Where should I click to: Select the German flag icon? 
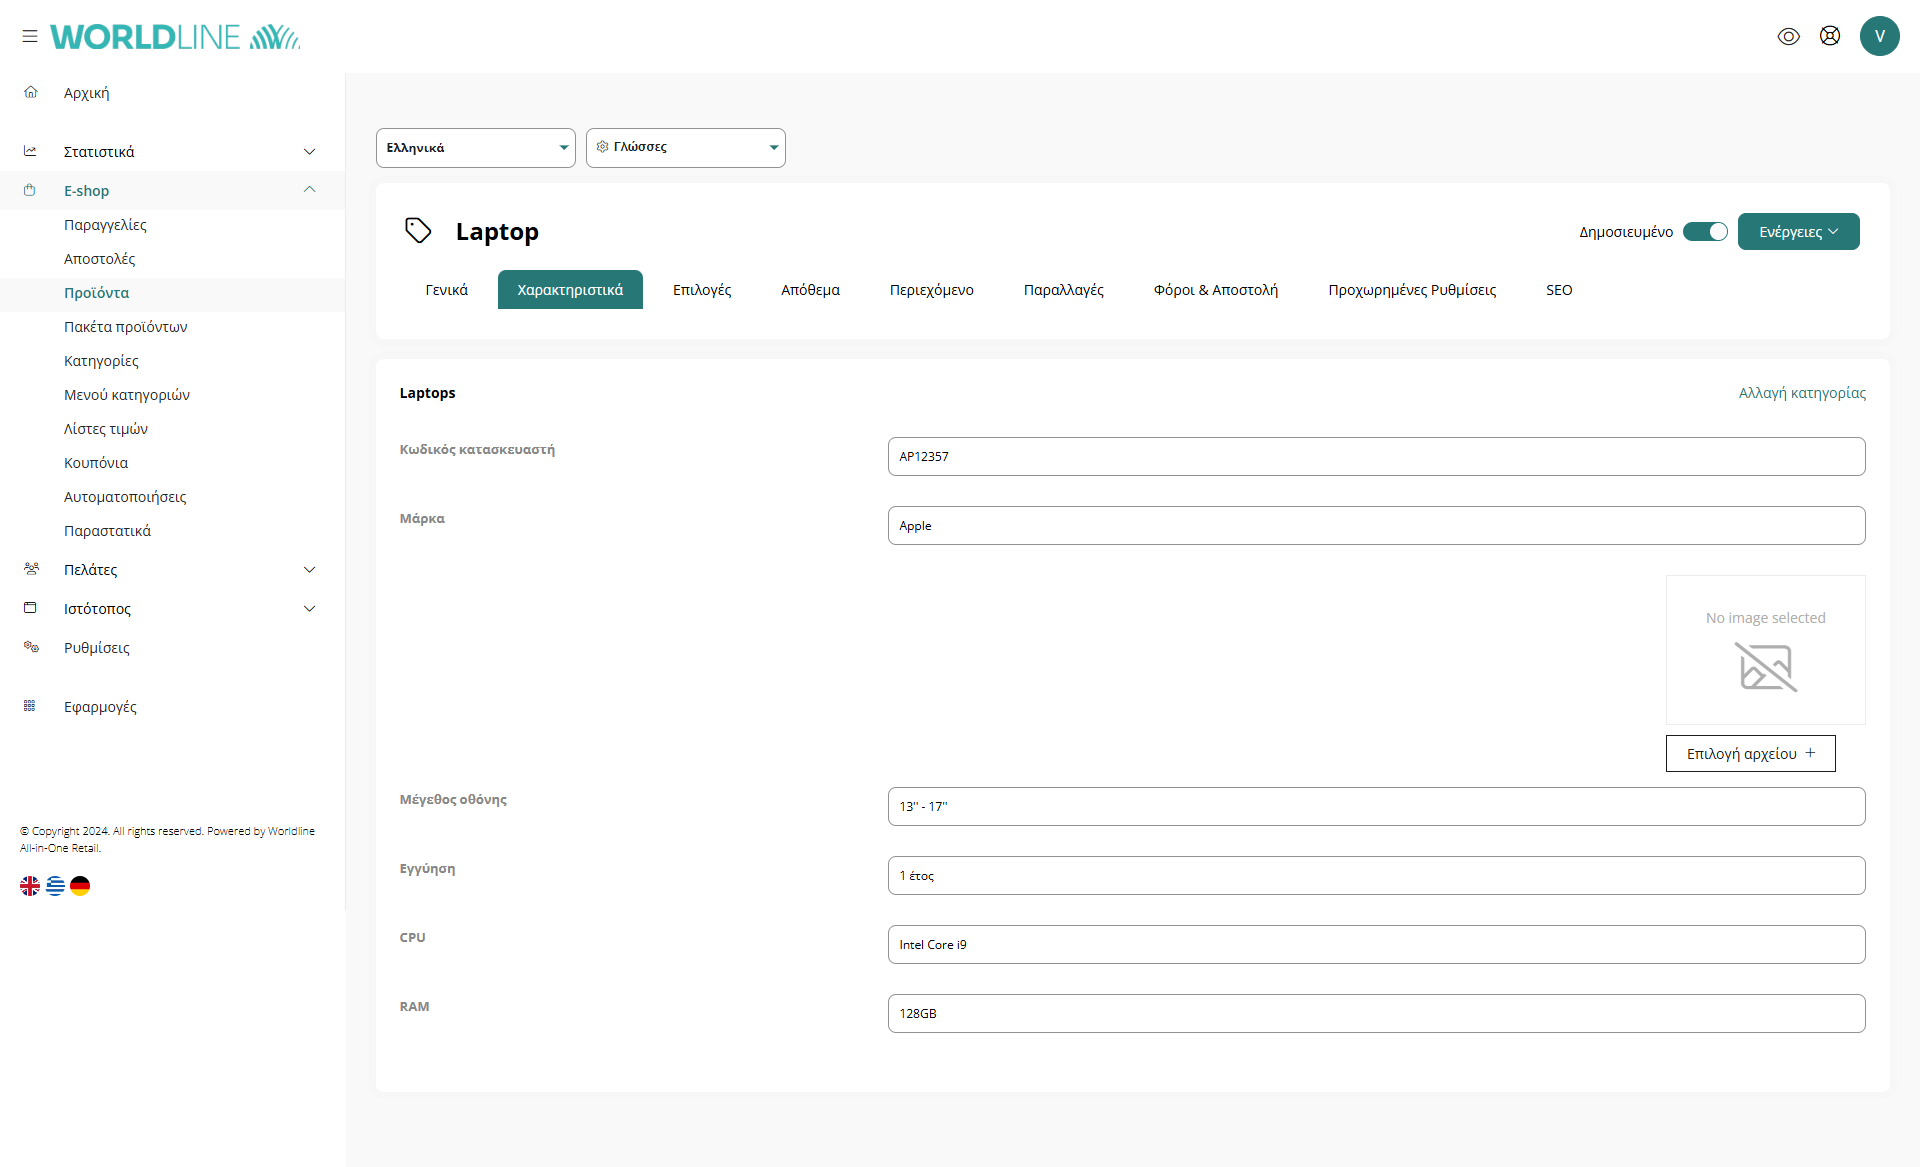coord(80,886)
